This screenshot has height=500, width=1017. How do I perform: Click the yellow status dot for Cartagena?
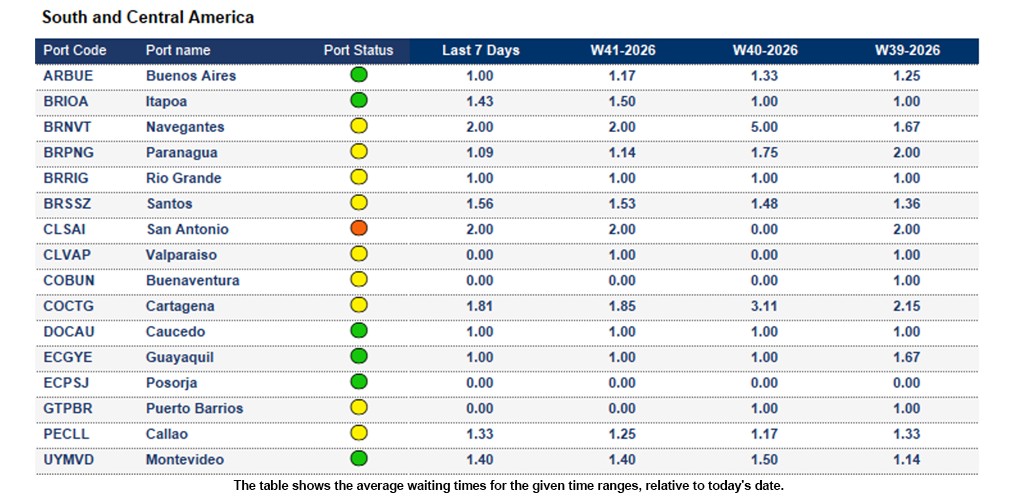point(359,305)
